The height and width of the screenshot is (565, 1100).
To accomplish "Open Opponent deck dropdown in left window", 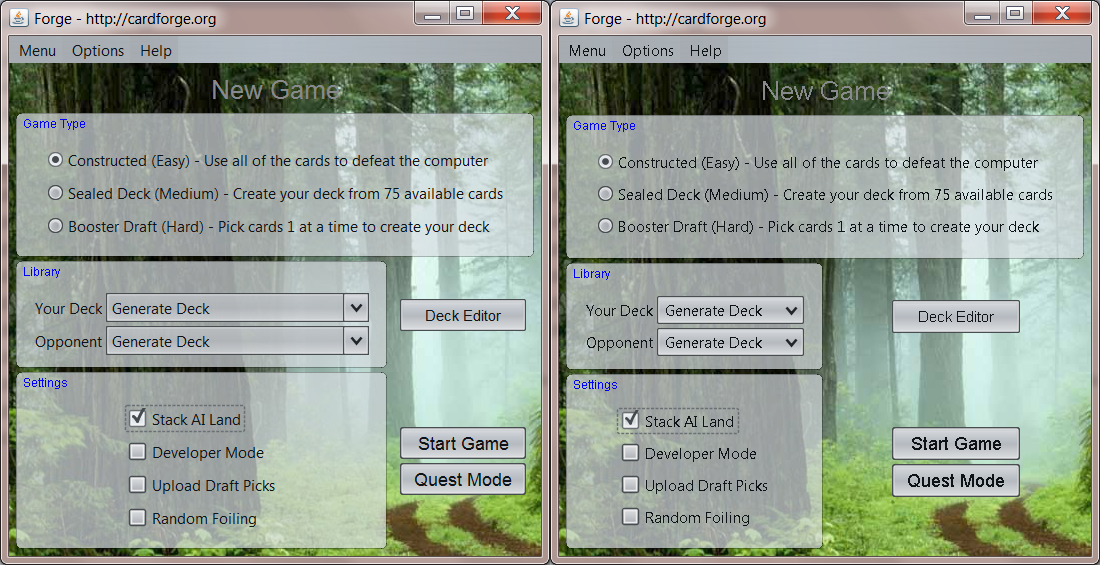I will pos(237,341).
